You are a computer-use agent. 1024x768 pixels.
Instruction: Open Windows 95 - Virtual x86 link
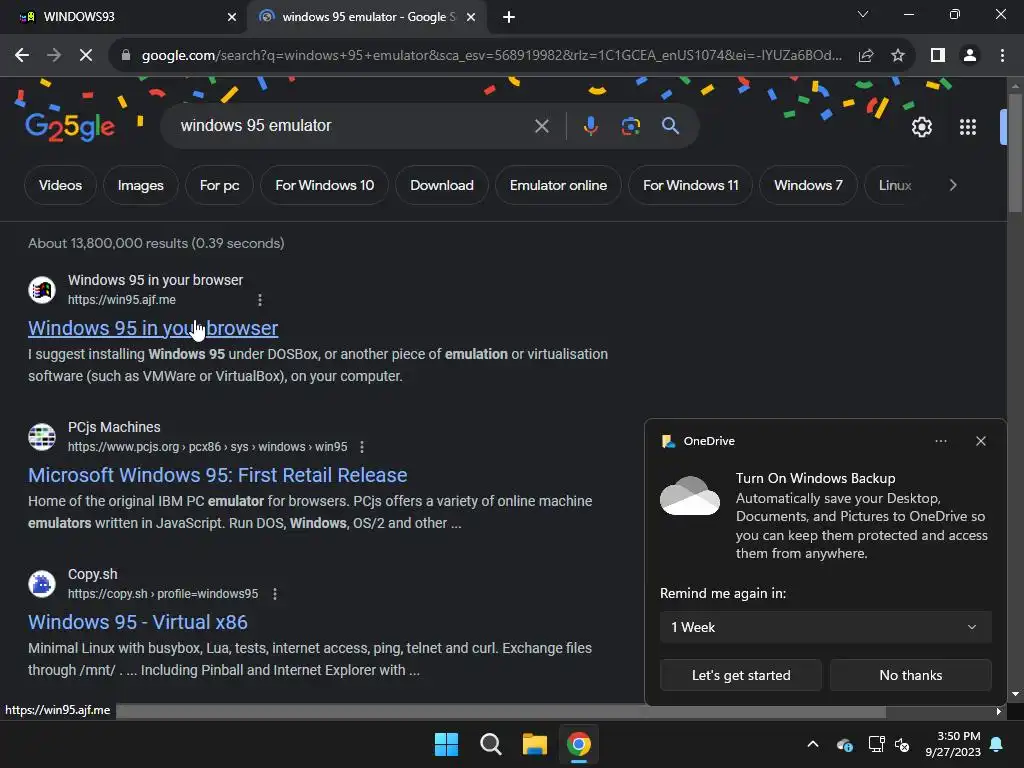point(138,622)
